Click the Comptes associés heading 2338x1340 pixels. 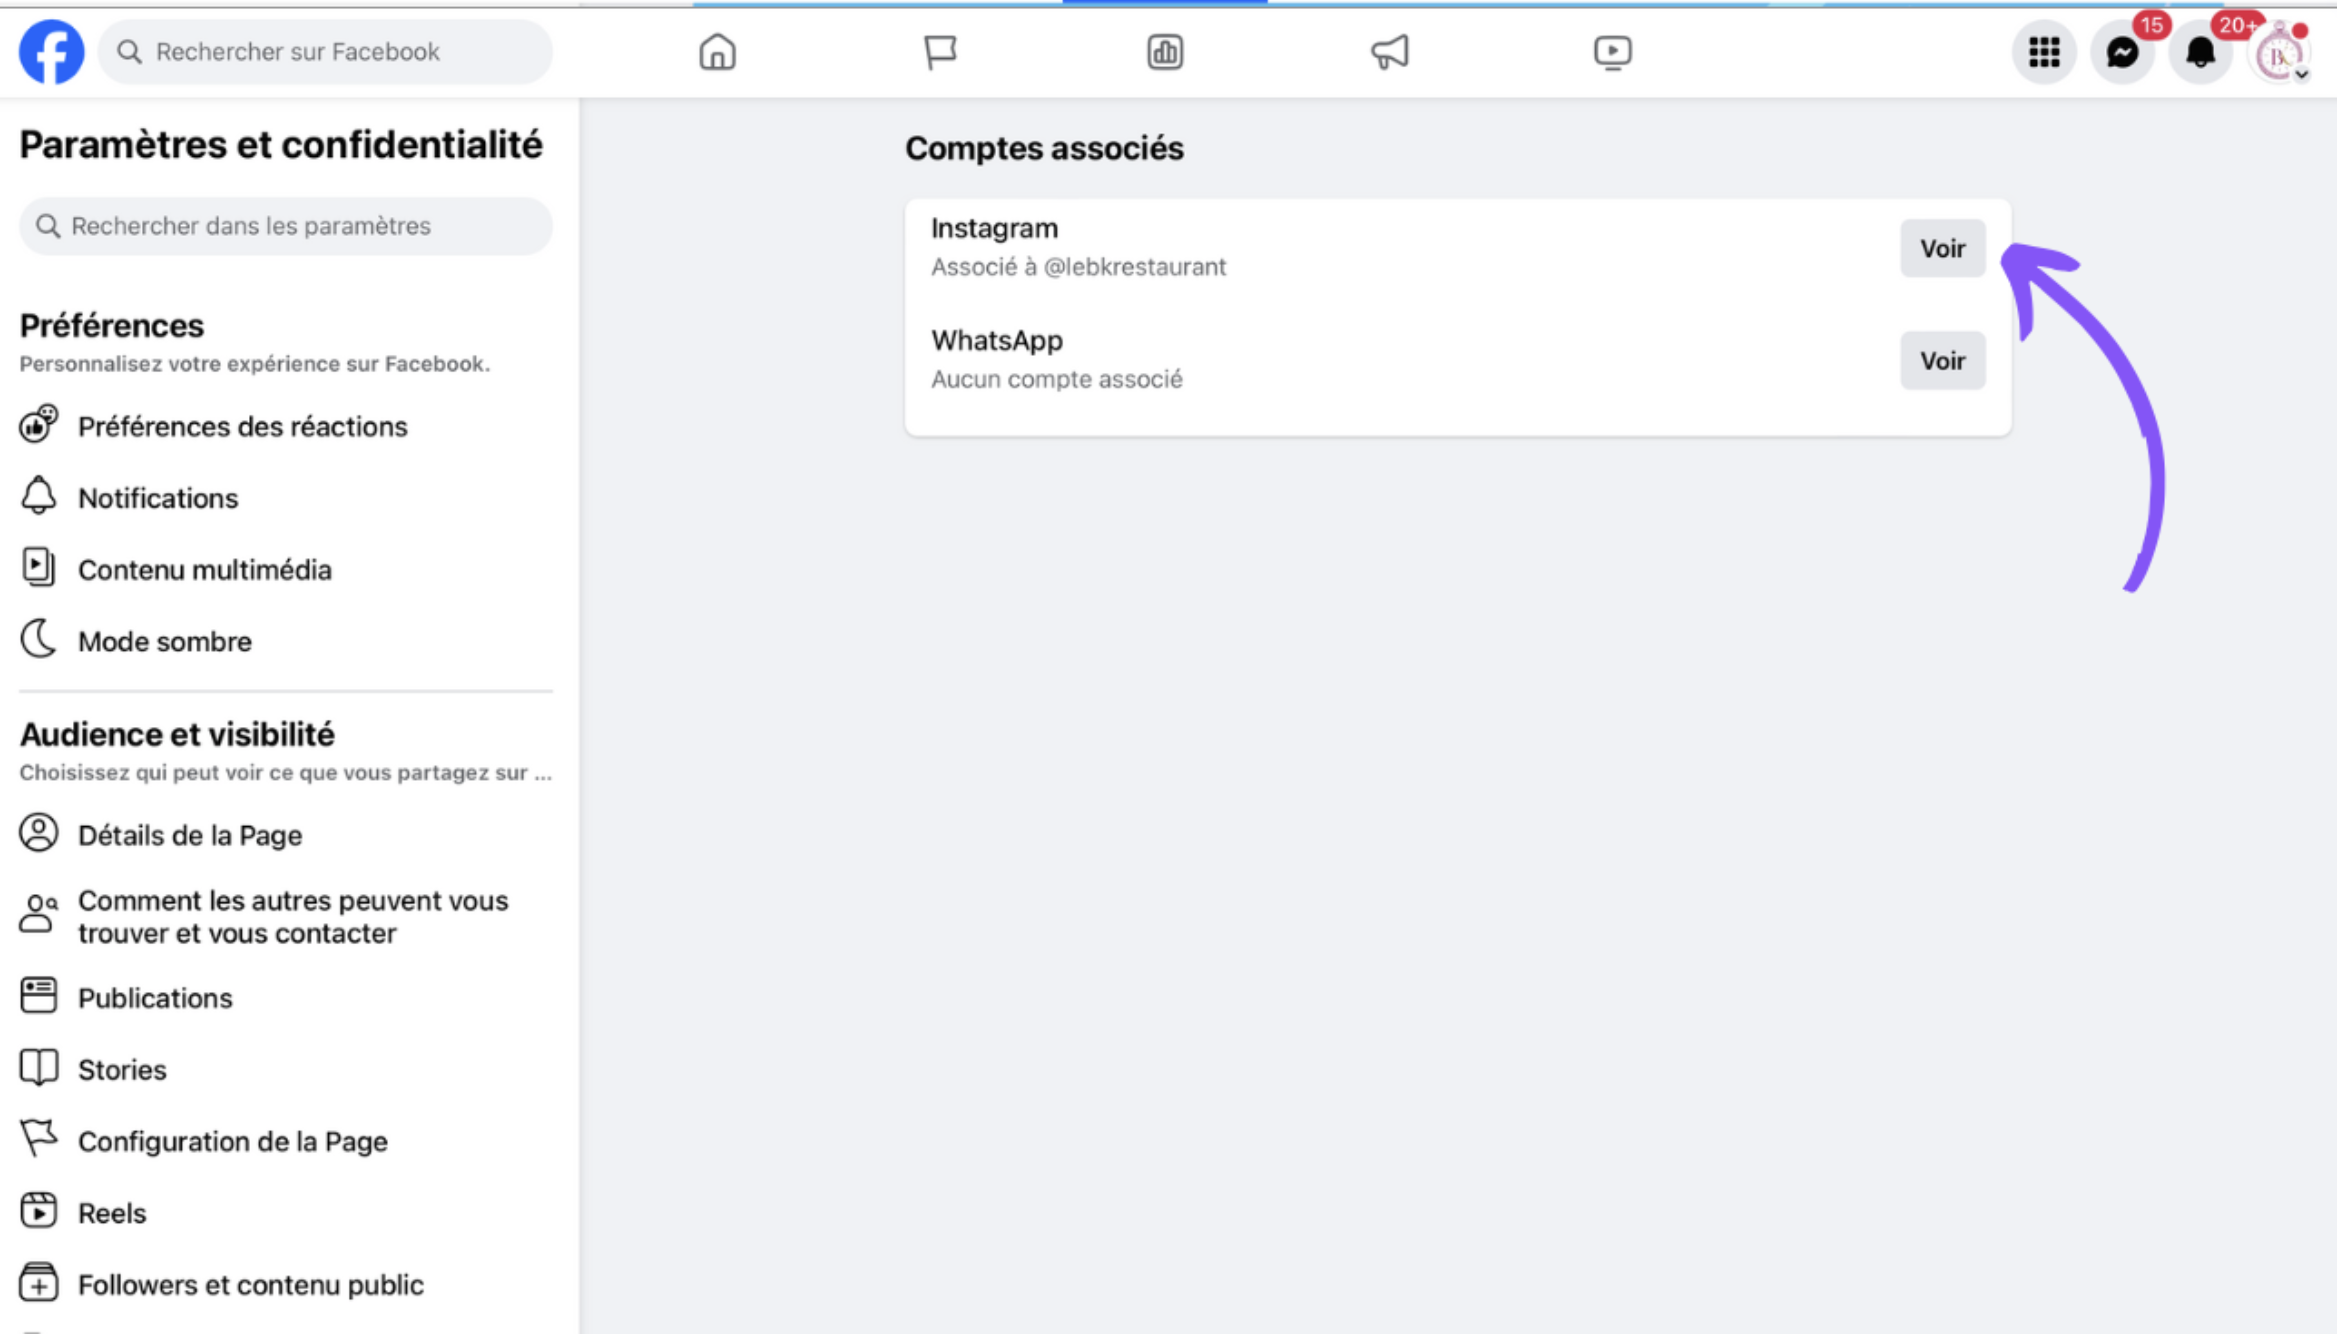[x=1044, y=149]
